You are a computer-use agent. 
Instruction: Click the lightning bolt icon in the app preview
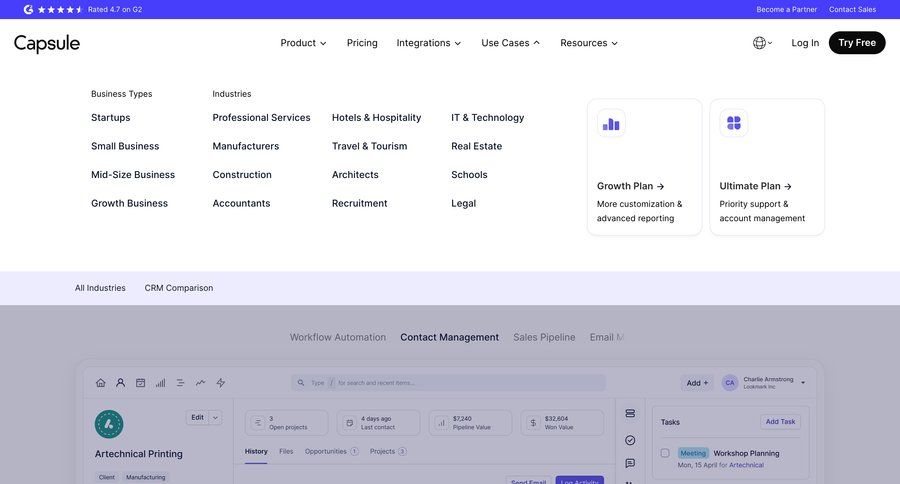[x=221, y=382]
